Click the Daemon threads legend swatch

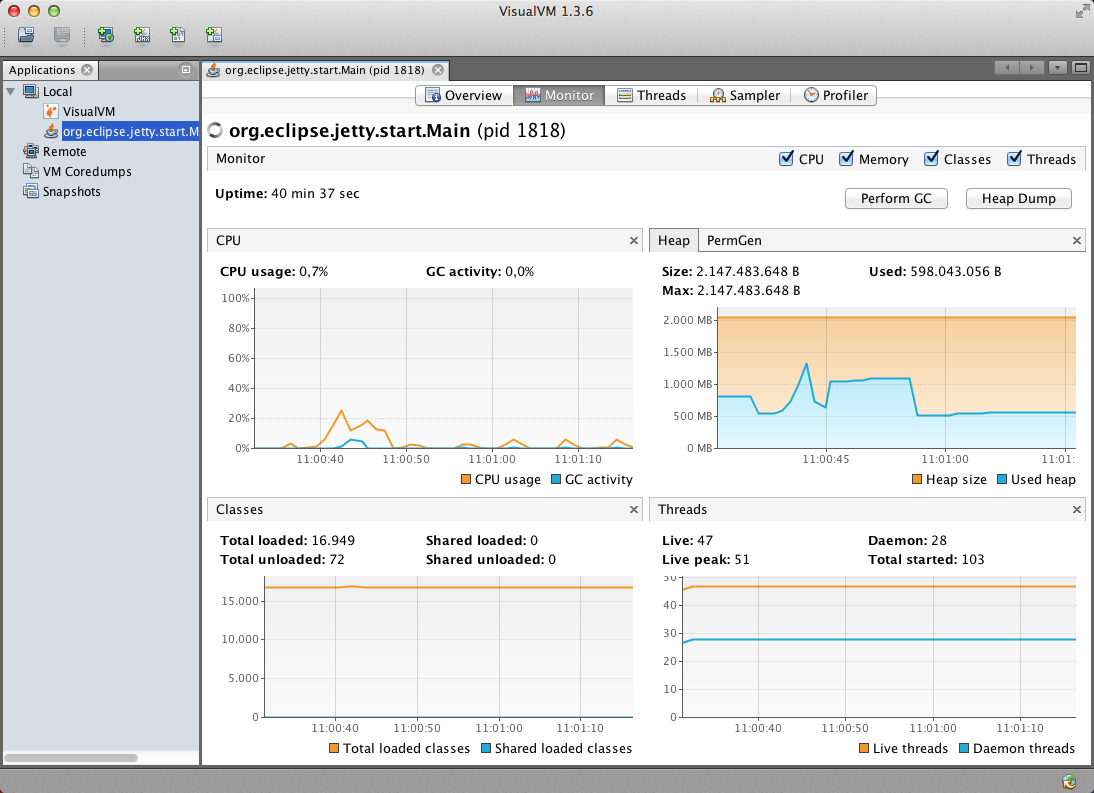pos(964,748)
